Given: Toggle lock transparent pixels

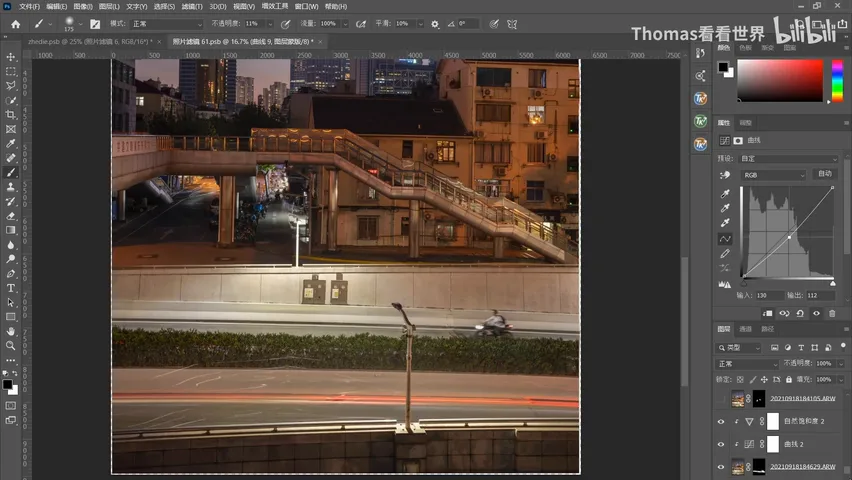Looking at the screenshot, I should 740,379.
